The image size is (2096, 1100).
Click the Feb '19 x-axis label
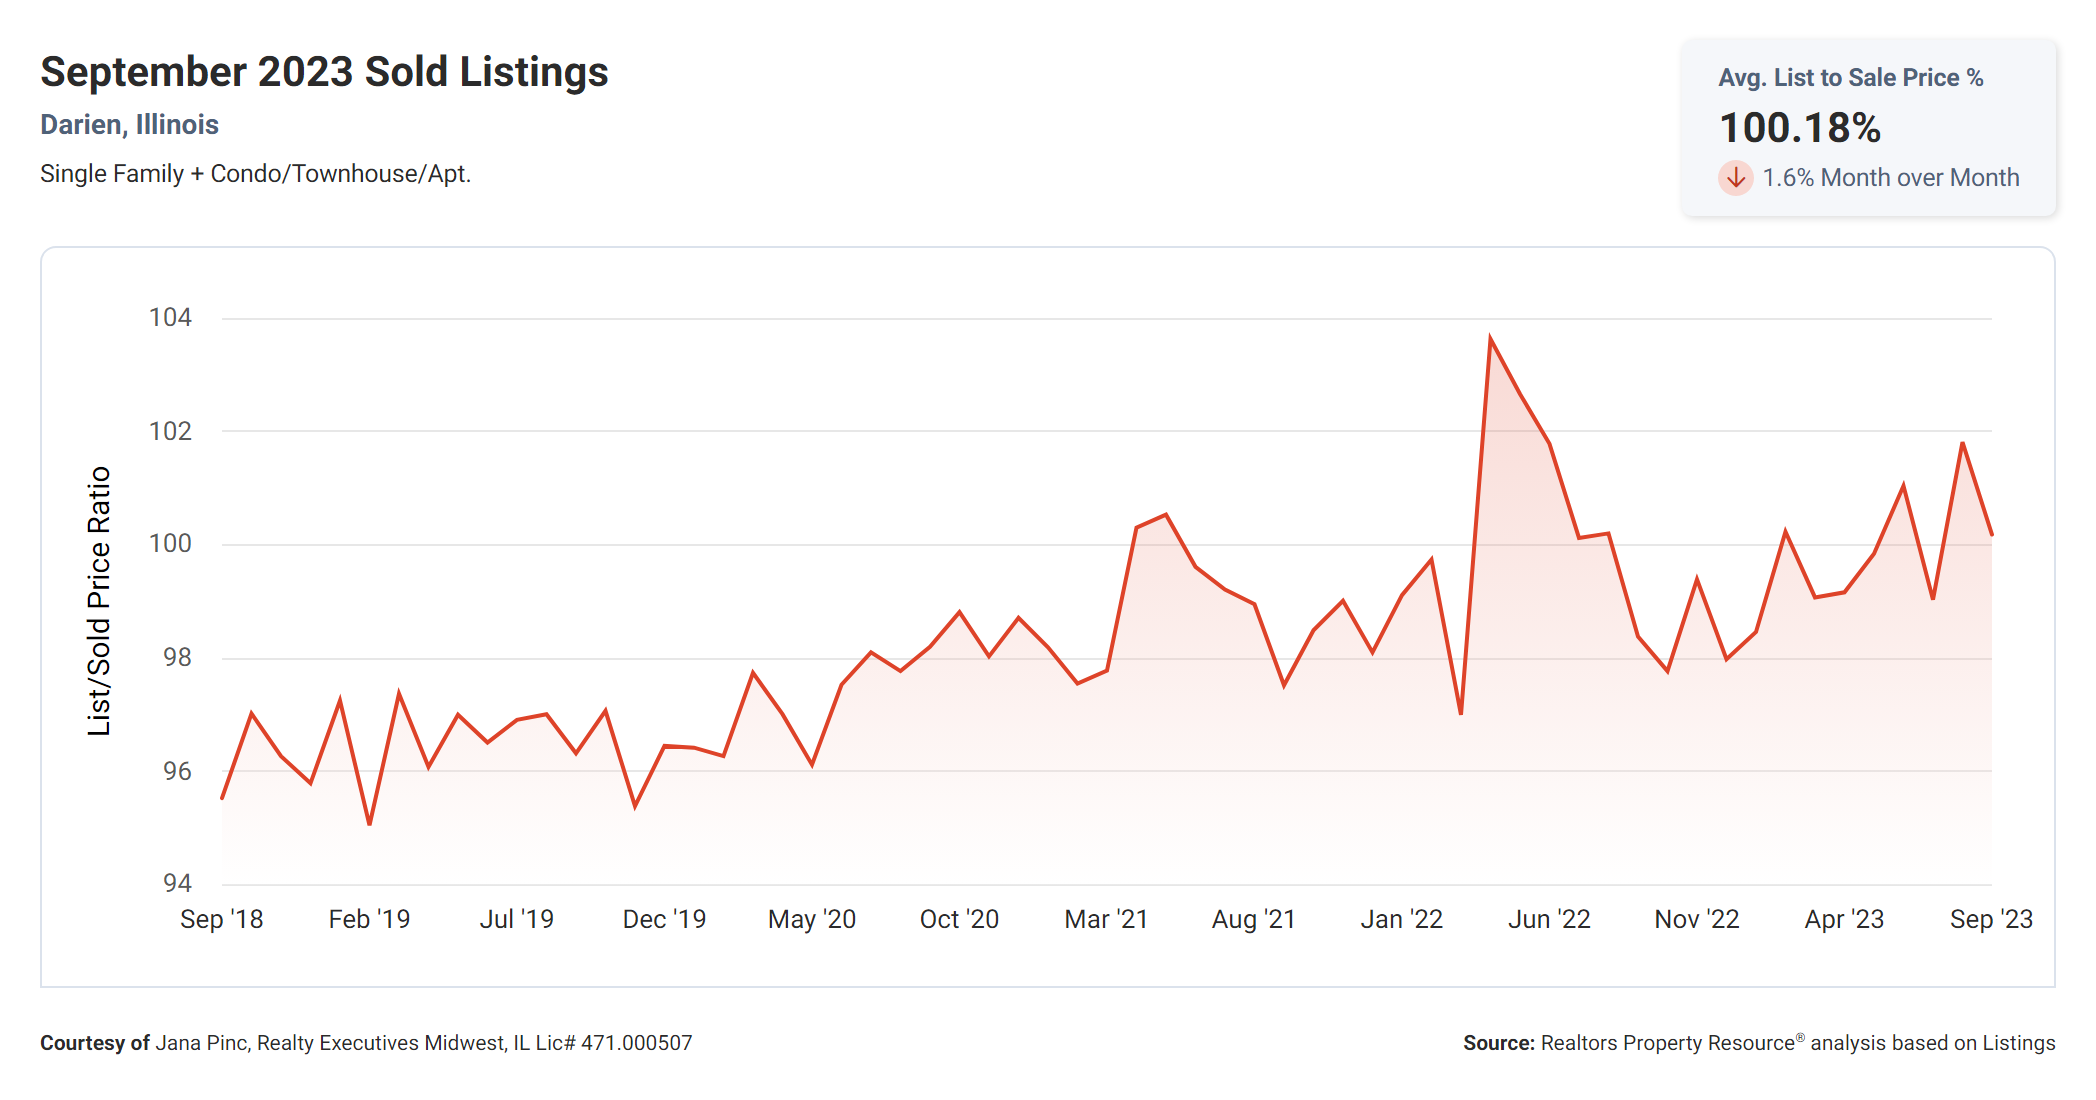[x=369, y=919]
